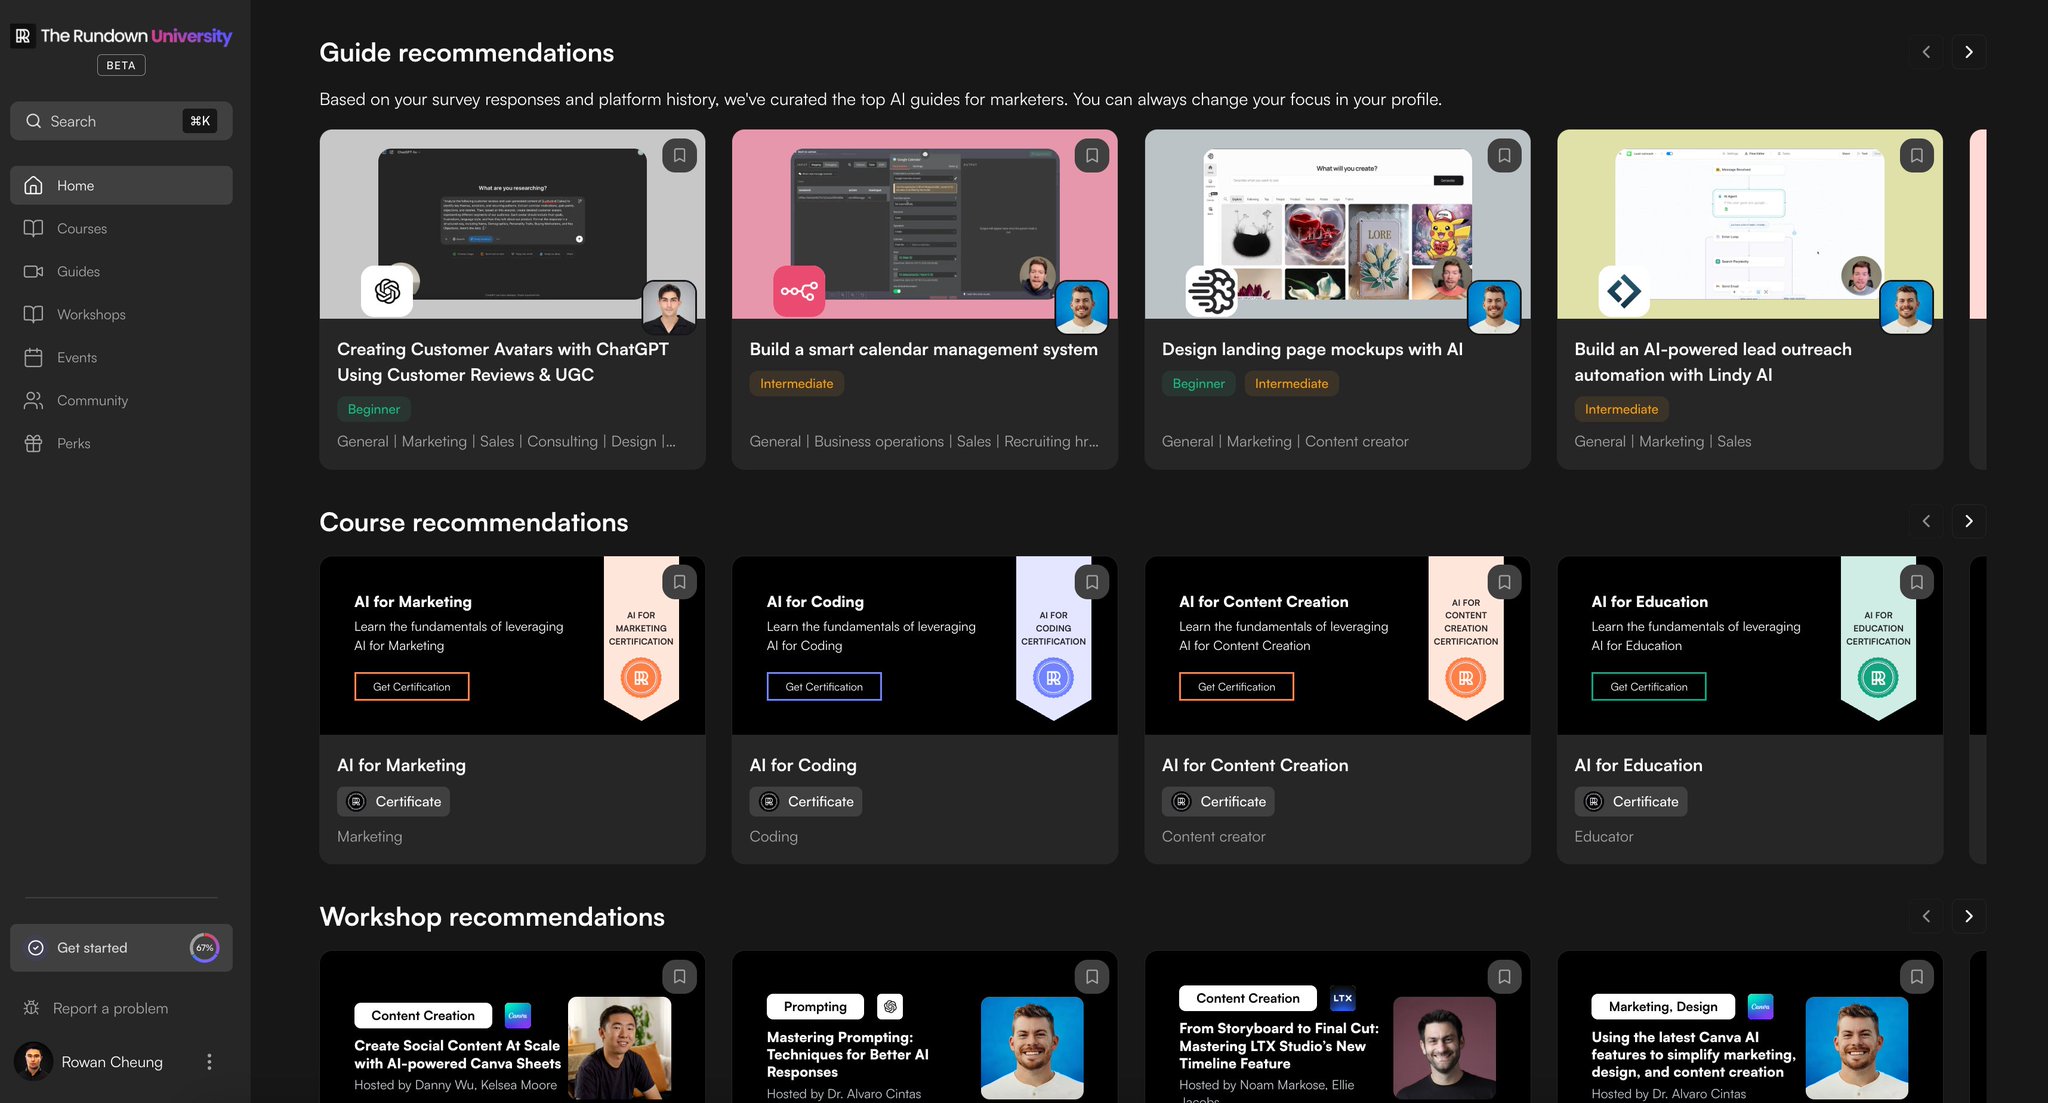Click the BETA badge under the logo
The width and height of the screenshot is (2048, 1103).
click(121, 65)
